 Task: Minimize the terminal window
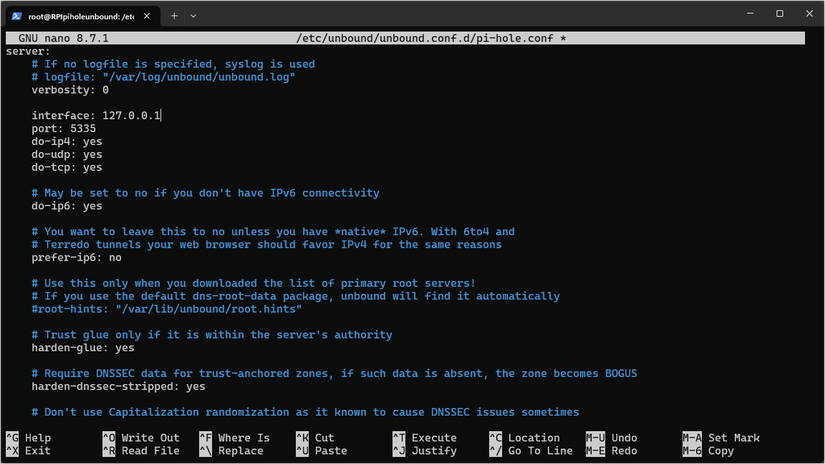[750, 14]
